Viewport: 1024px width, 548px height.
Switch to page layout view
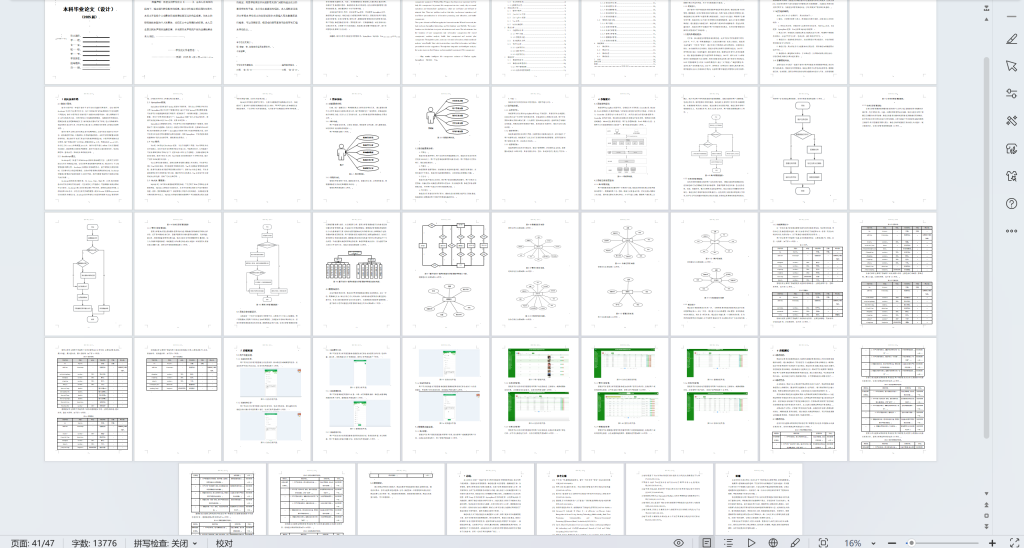point(707,543)
